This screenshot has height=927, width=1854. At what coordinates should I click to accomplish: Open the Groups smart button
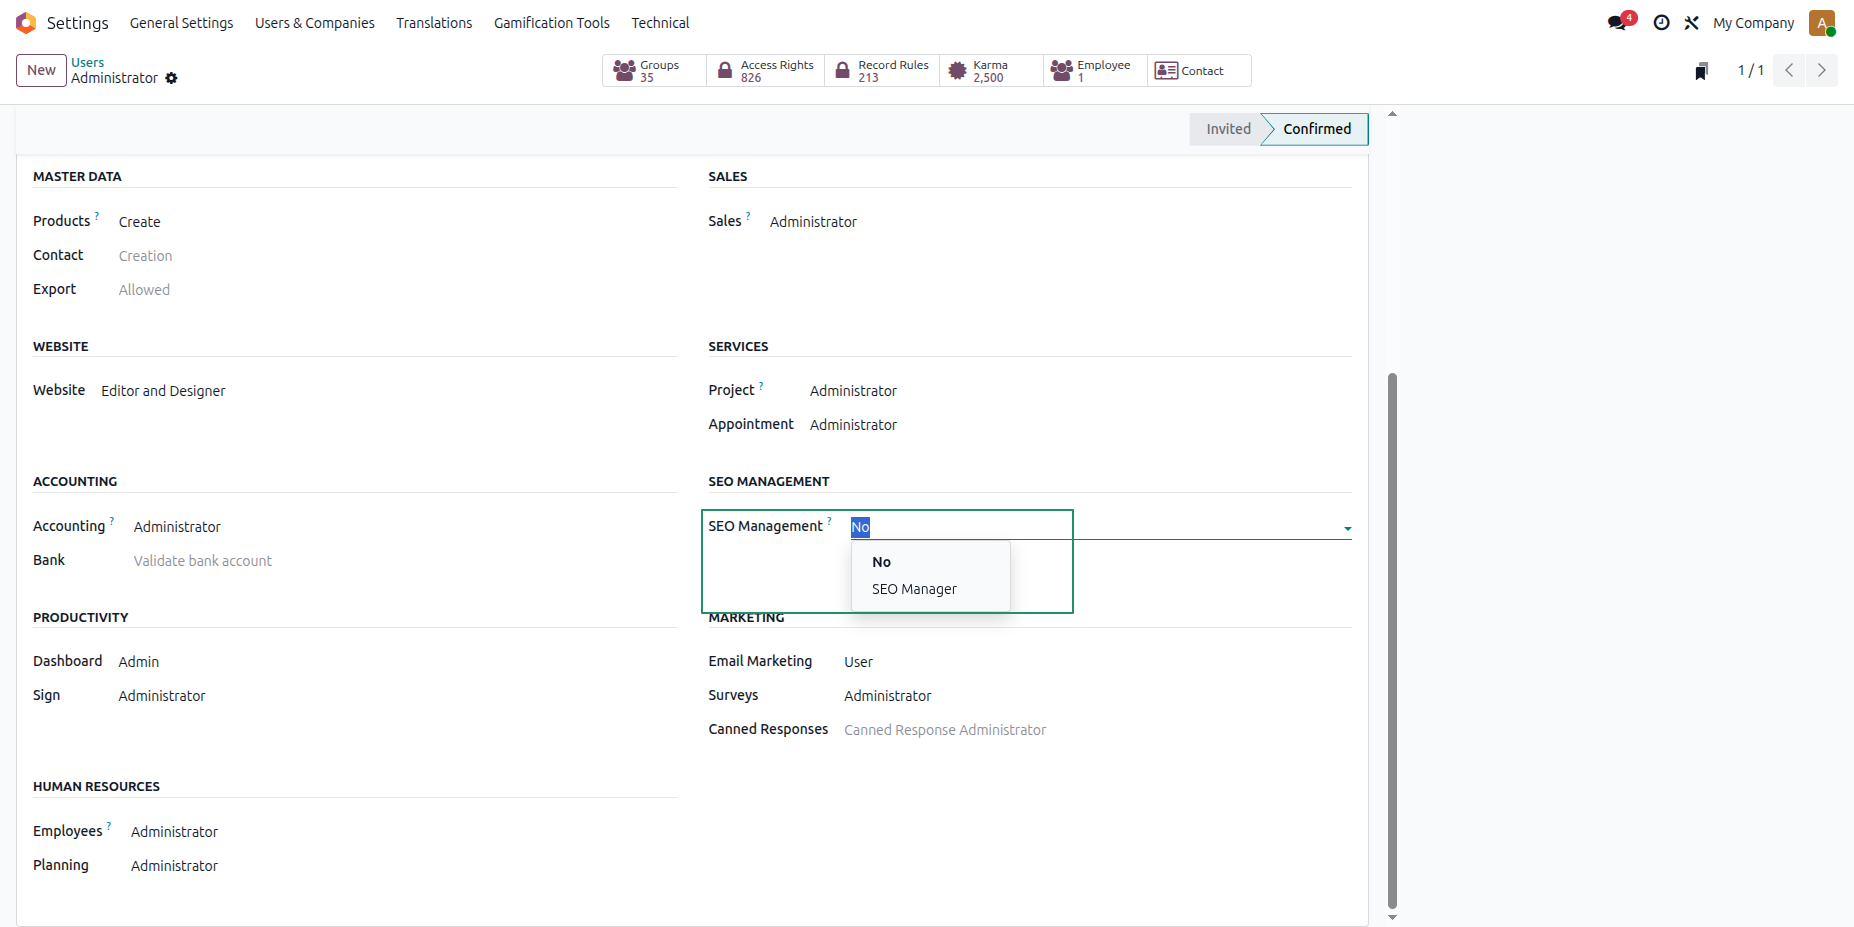654,71
